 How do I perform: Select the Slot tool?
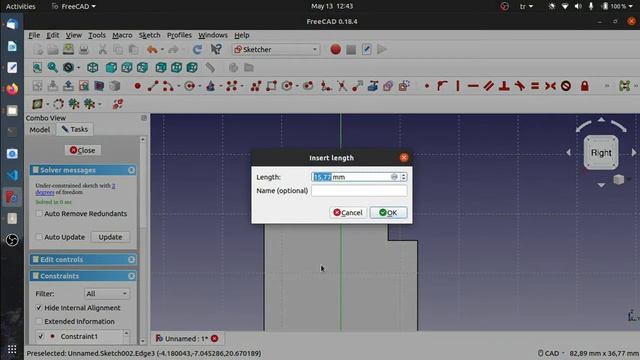pos(308,86)
